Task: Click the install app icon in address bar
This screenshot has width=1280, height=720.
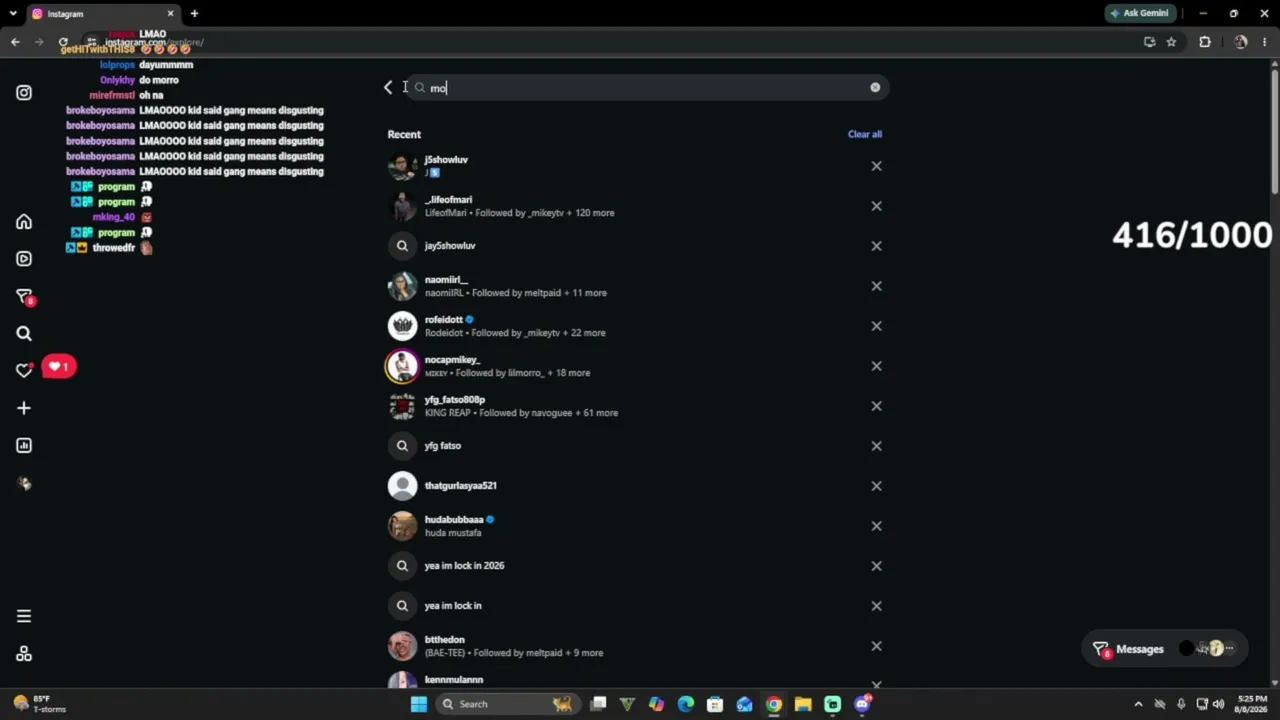Action: coord(1149,42)
